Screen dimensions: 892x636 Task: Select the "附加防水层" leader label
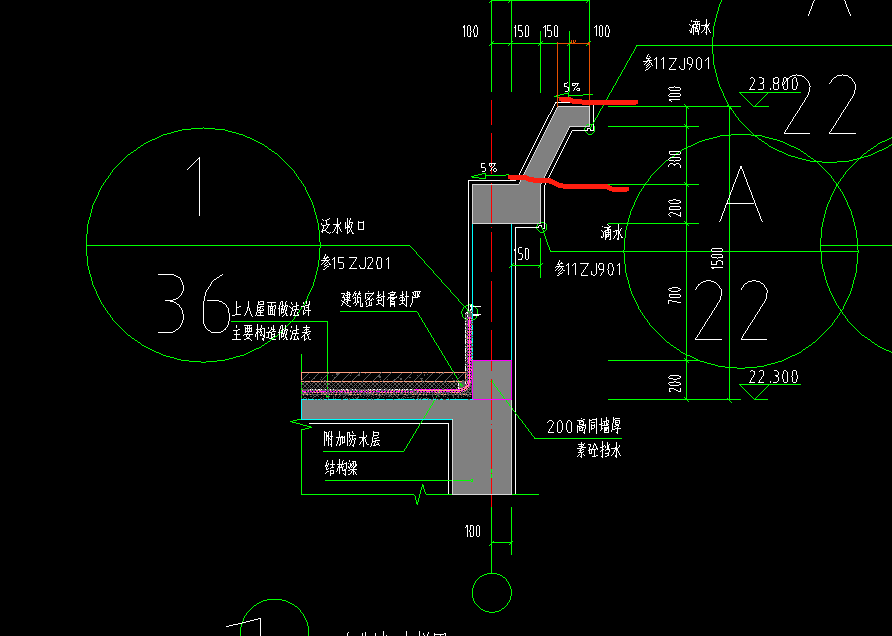pyautogui.click(x=352, y=439)
